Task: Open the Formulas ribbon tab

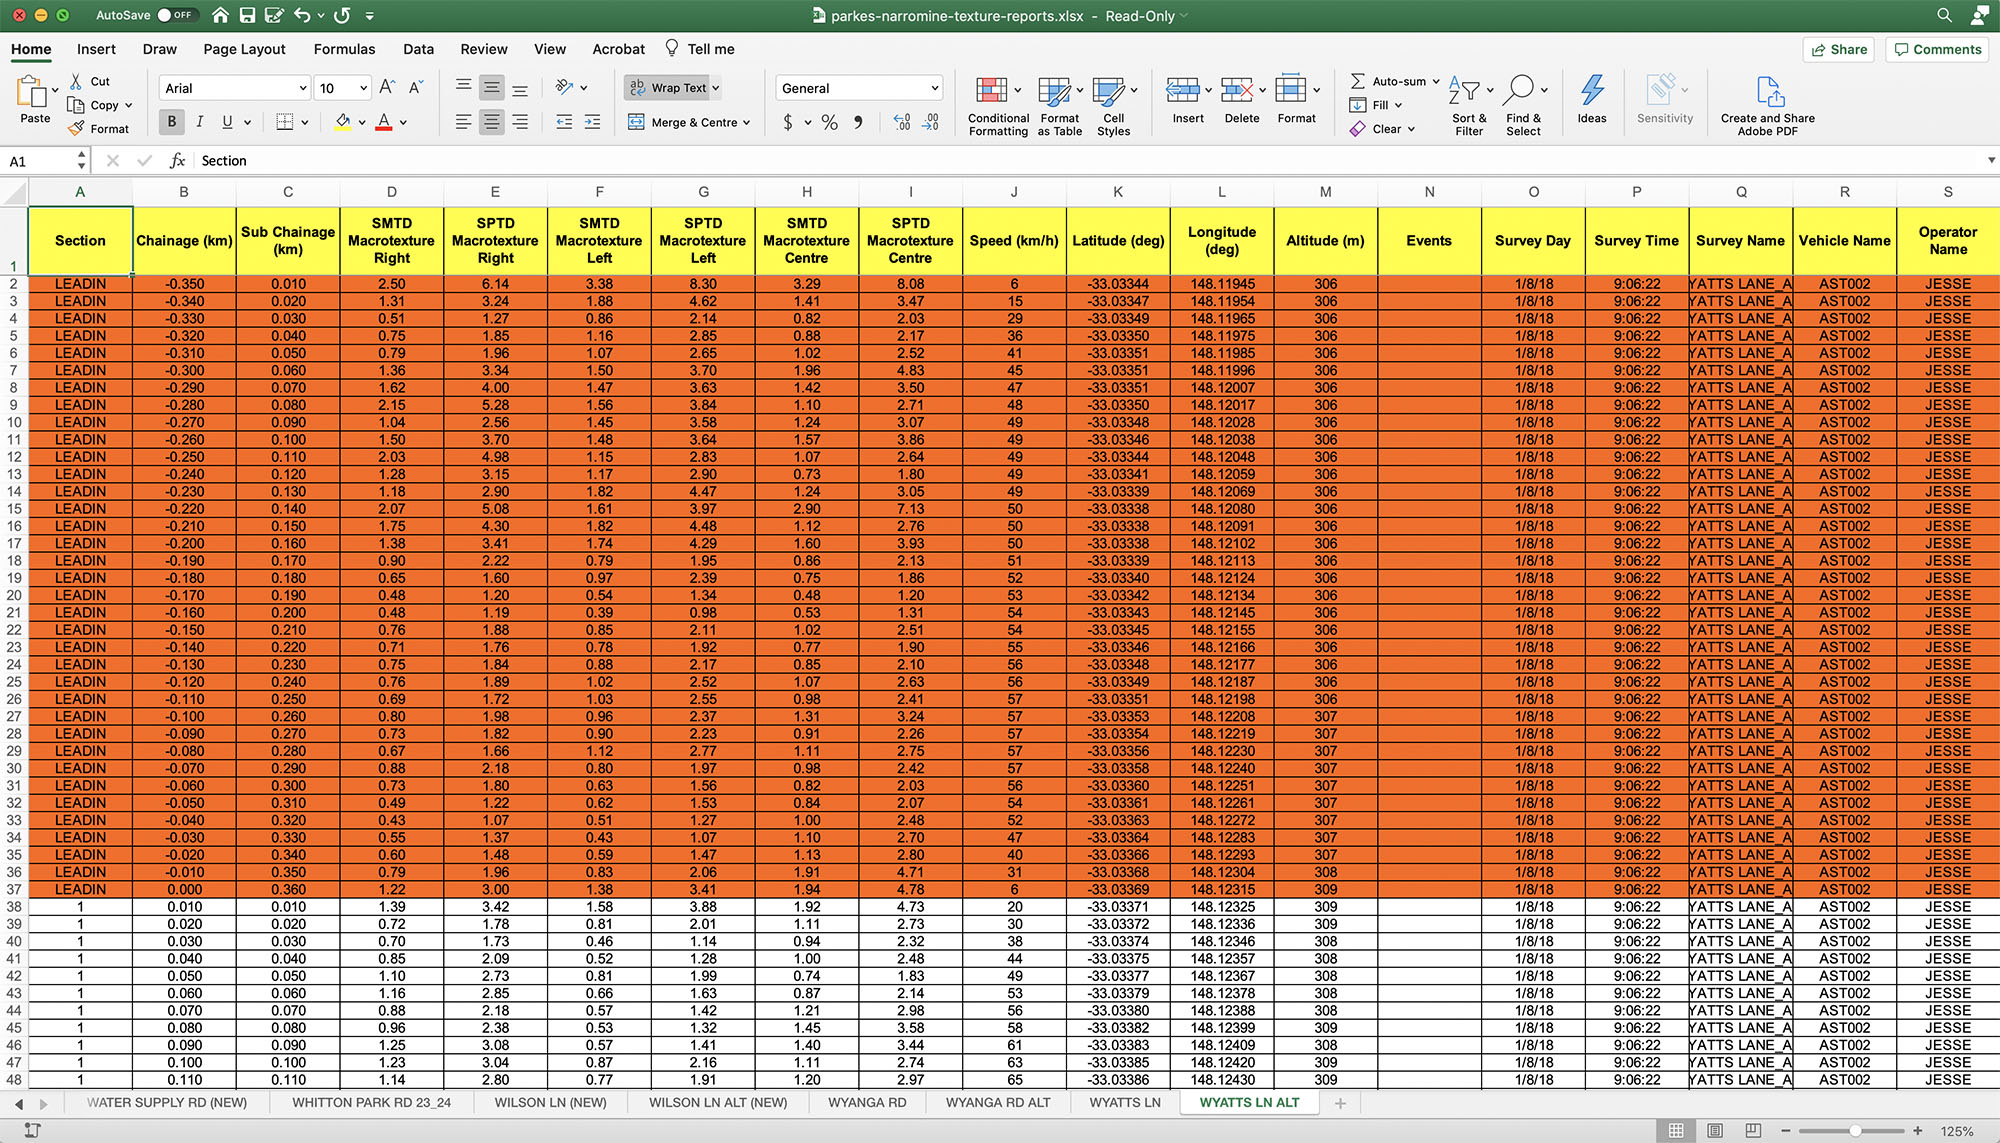Action: pos(344,49)
